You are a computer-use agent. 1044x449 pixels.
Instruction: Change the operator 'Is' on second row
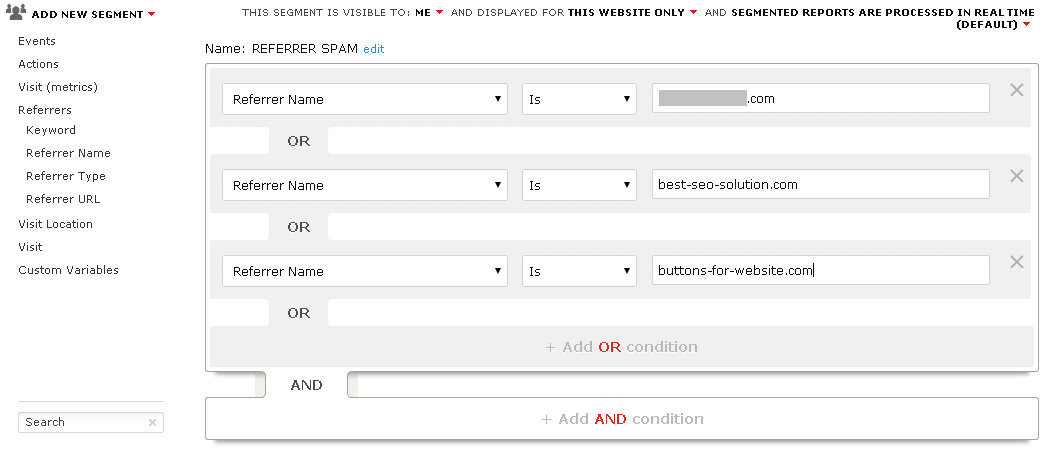[x=579, y=185]
